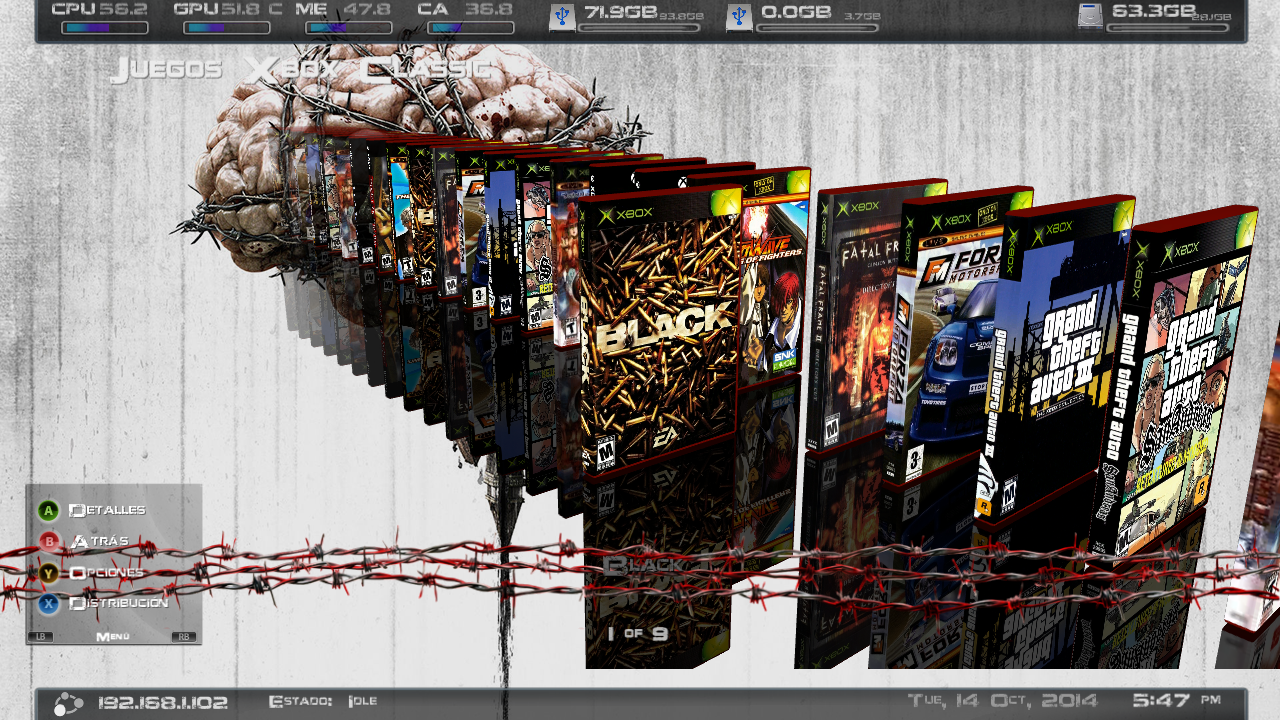Click the green A button icon
Viewport: 1280px width, 720px height.
[48, 511]
